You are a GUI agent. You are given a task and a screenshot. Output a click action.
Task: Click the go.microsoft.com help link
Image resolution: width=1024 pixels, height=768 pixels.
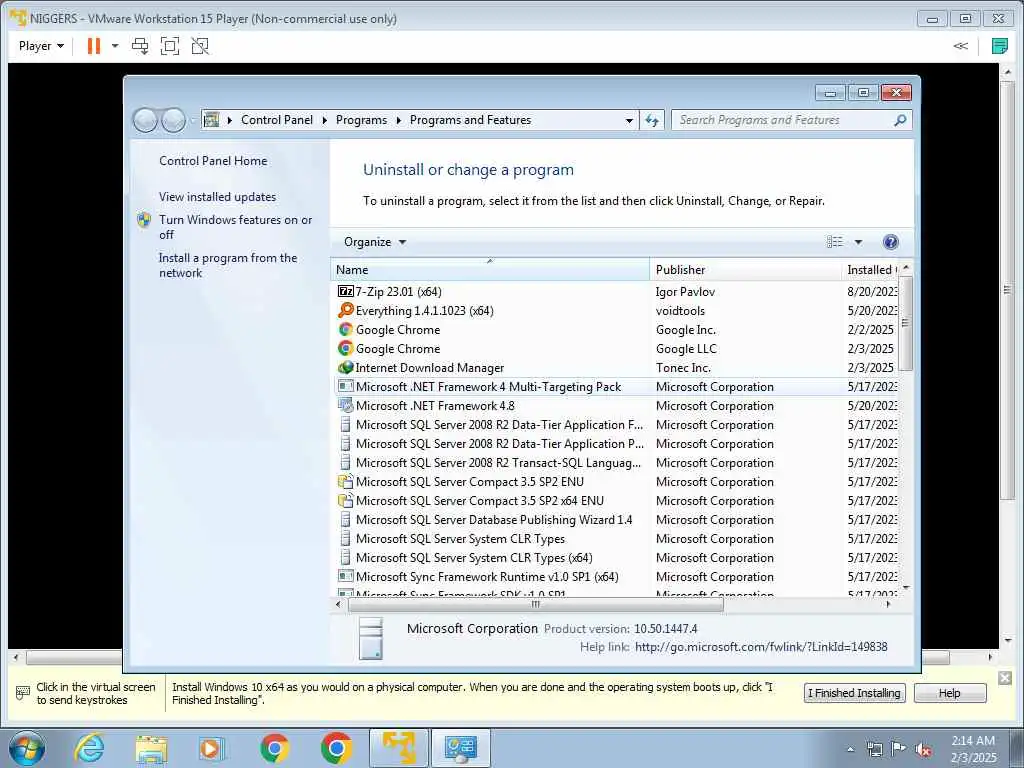point(761,647)
